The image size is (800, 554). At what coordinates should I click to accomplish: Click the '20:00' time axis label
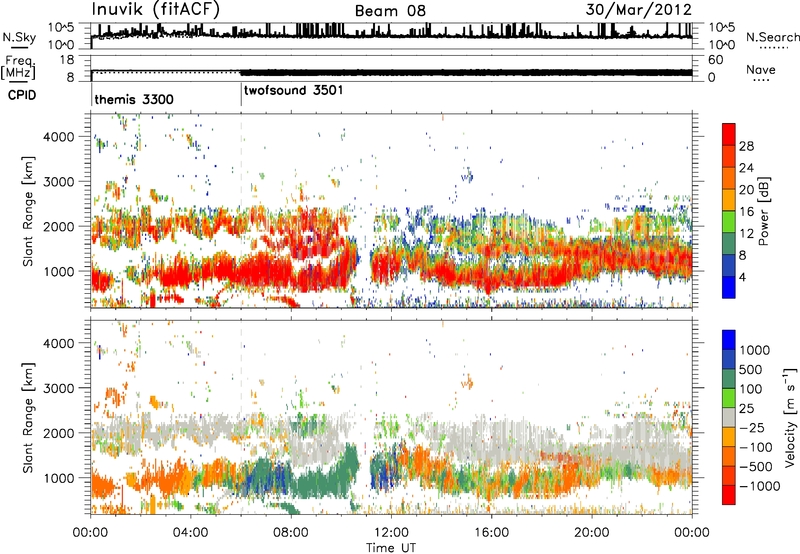pos(591,533)
